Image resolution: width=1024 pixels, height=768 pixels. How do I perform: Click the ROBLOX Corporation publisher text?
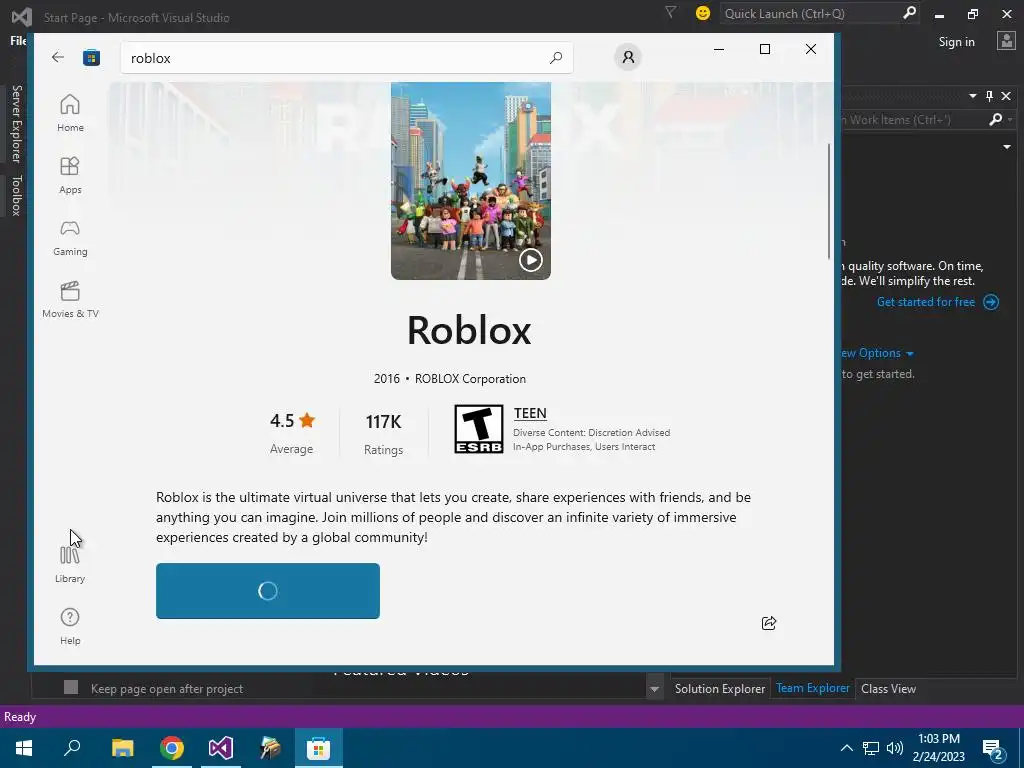[470, 379]
